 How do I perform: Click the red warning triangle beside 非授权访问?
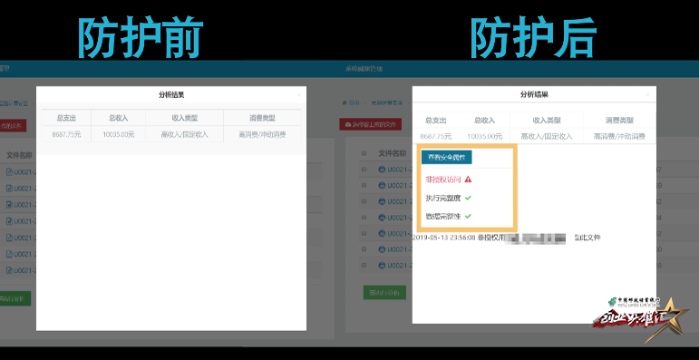468,180
